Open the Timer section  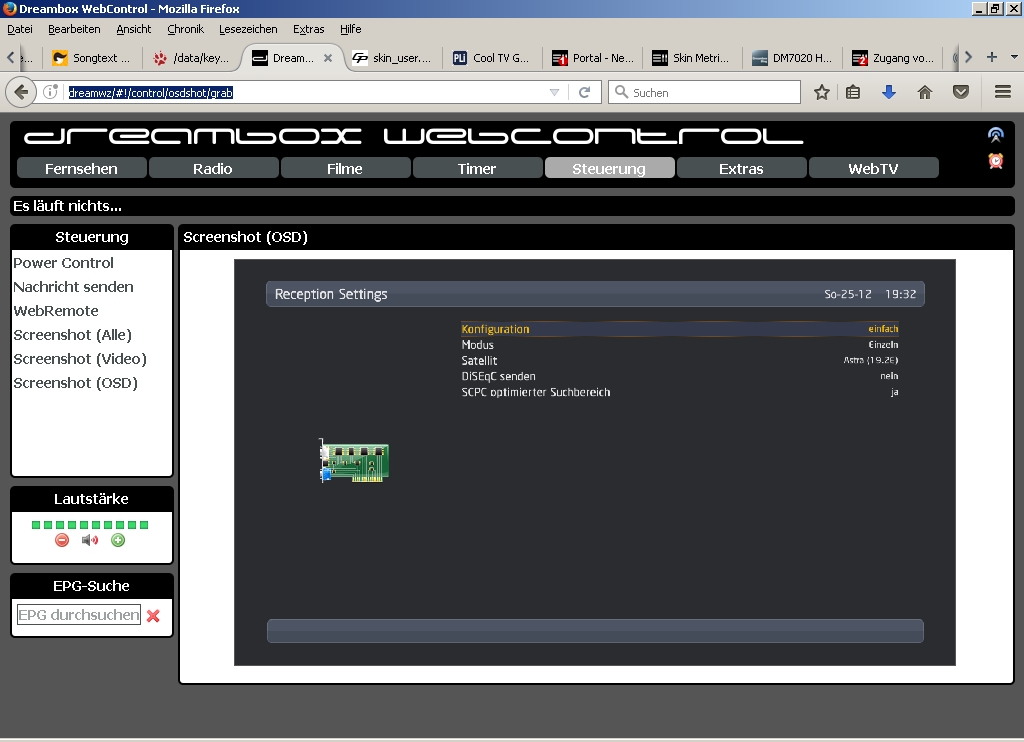pyautogui.click(x=477, y=169)
